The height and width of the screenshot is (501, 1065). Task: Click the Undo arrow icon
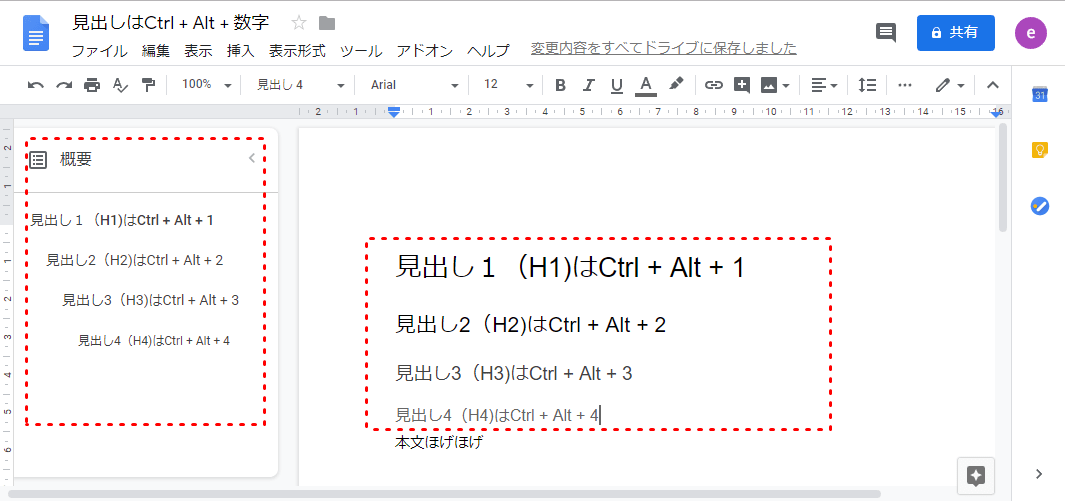click(x=36, y=85)
